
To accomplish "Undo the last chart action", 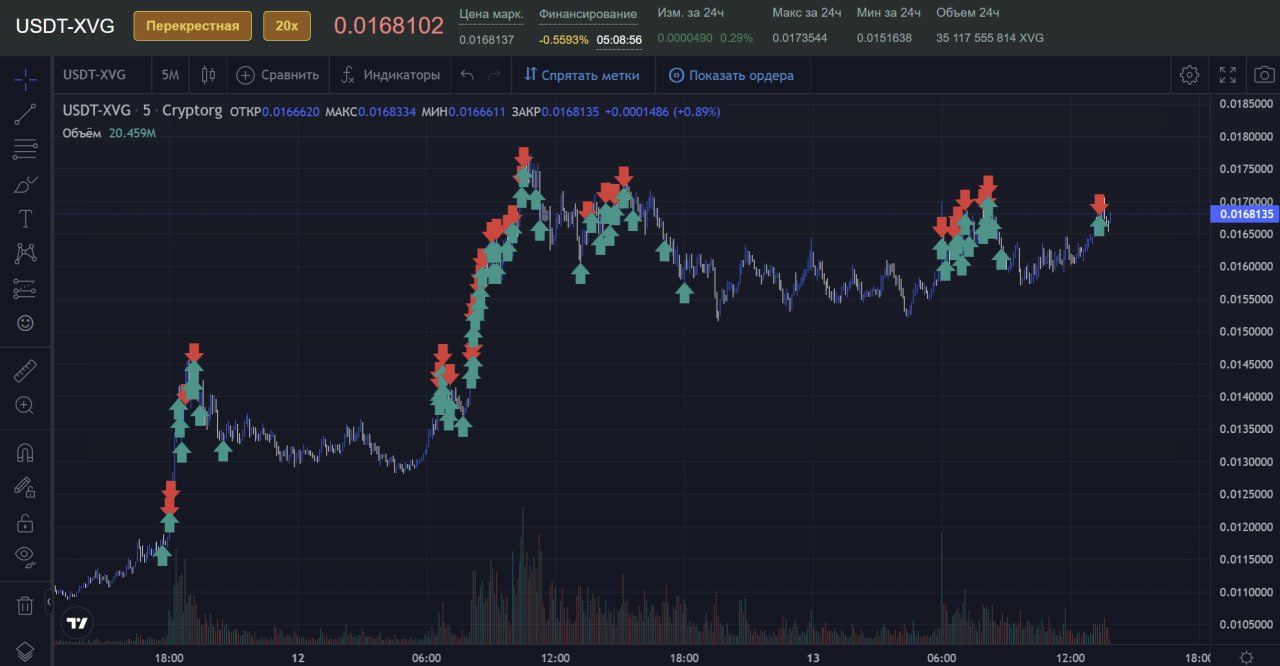I will click(x=467, y=75).
